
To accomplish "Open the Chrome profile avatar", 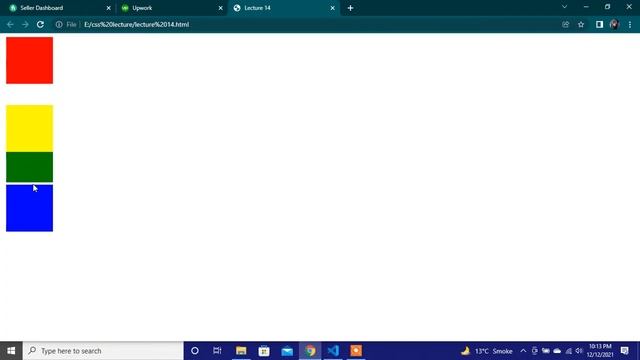I will (x=614, y=24).
